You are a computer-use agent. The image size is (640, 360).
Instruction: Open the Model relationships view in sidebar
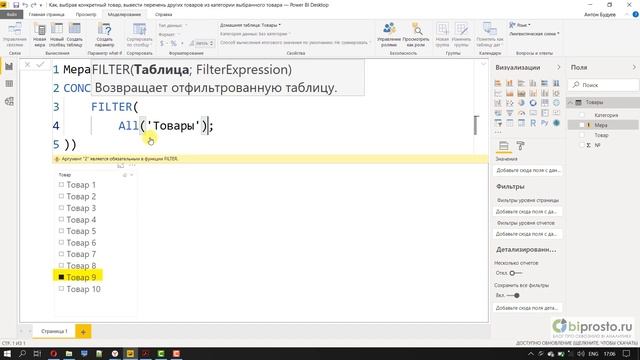click(x=9, y=101)
